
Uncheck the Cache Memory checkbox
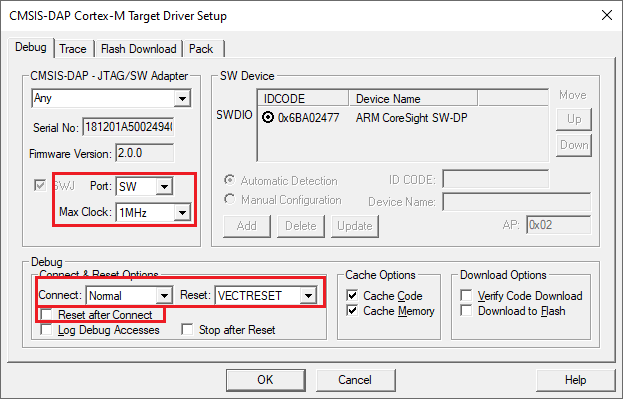[x=352, y=310]
